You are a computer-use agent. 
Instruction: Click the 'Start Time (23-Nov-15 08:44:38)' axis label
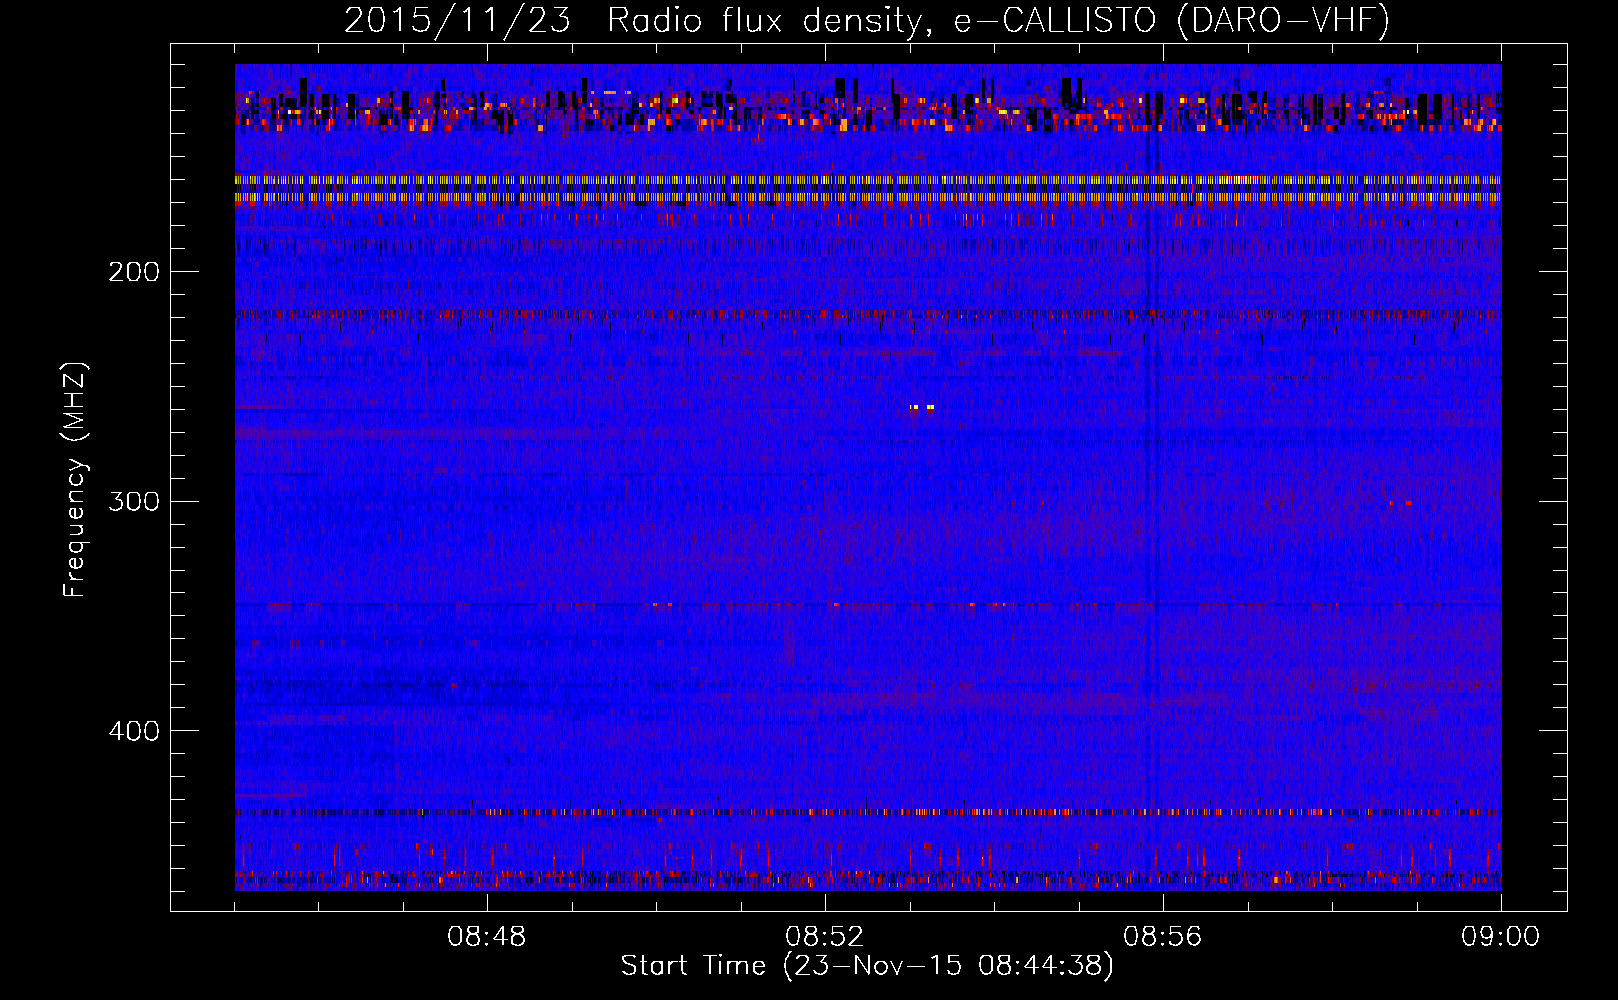click(x=867, y=966)
